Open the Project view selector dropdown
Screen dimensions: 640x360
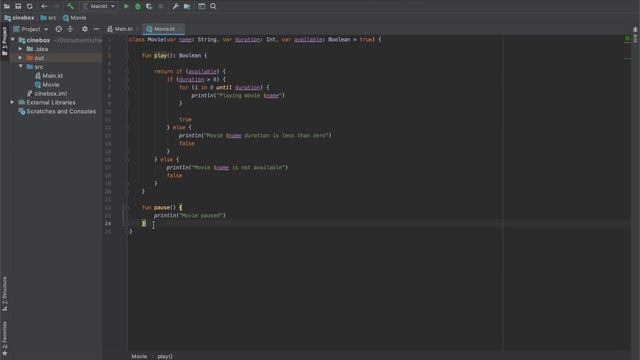coord(31,29)
